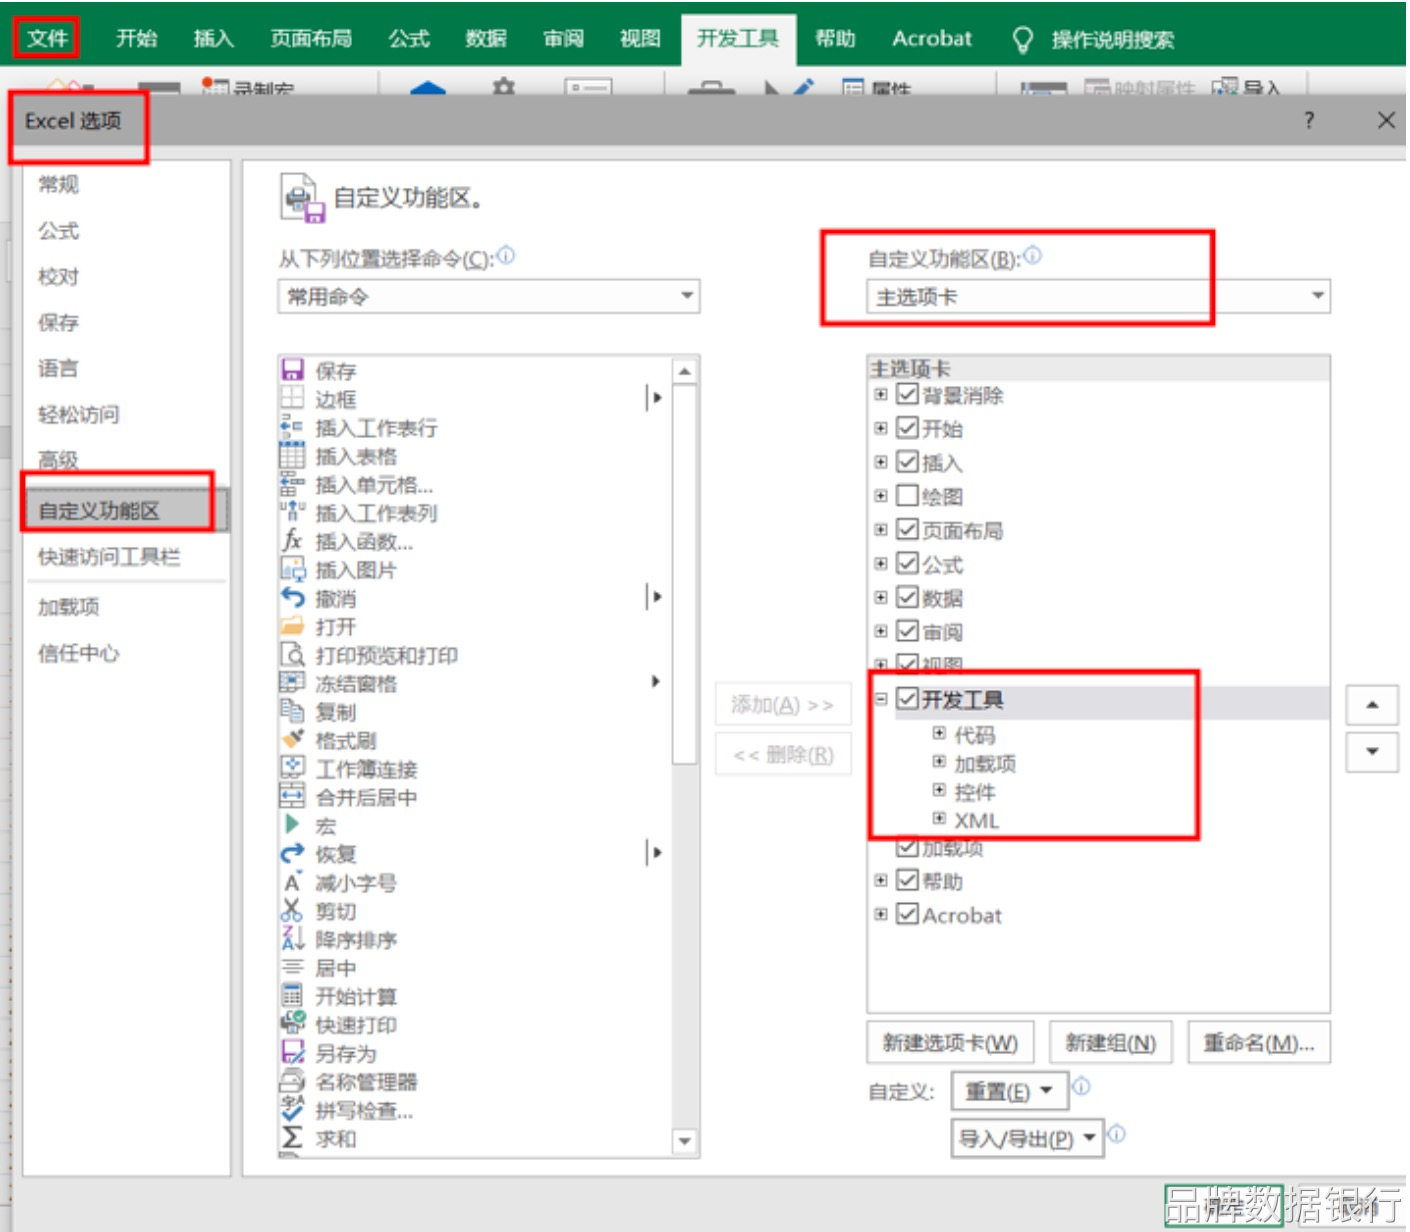Pick the Freeze Panes (冻结窗格) icon

292,683
